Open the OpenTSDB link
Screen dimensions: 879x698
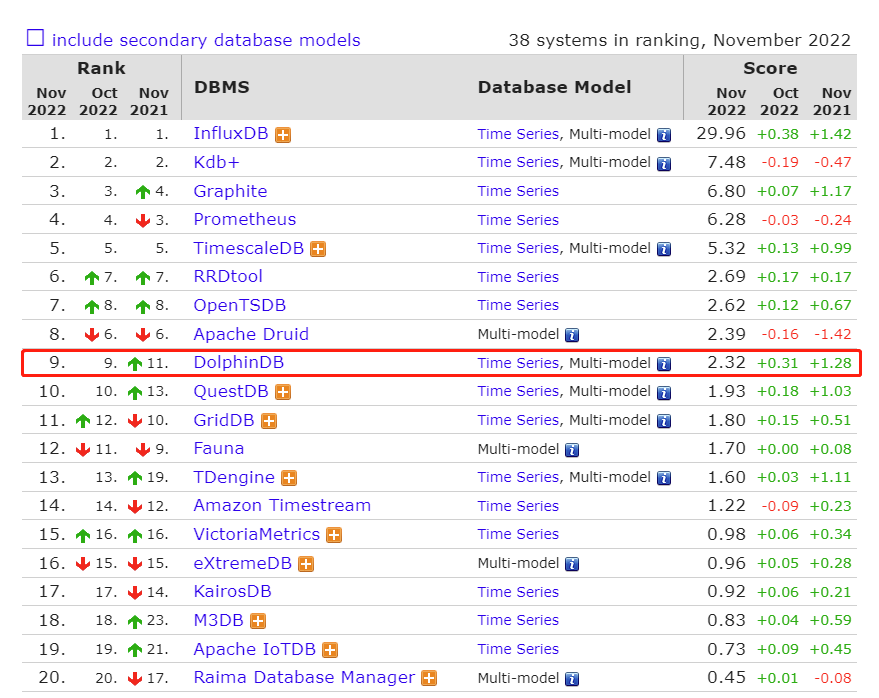(x=240, y=305)
